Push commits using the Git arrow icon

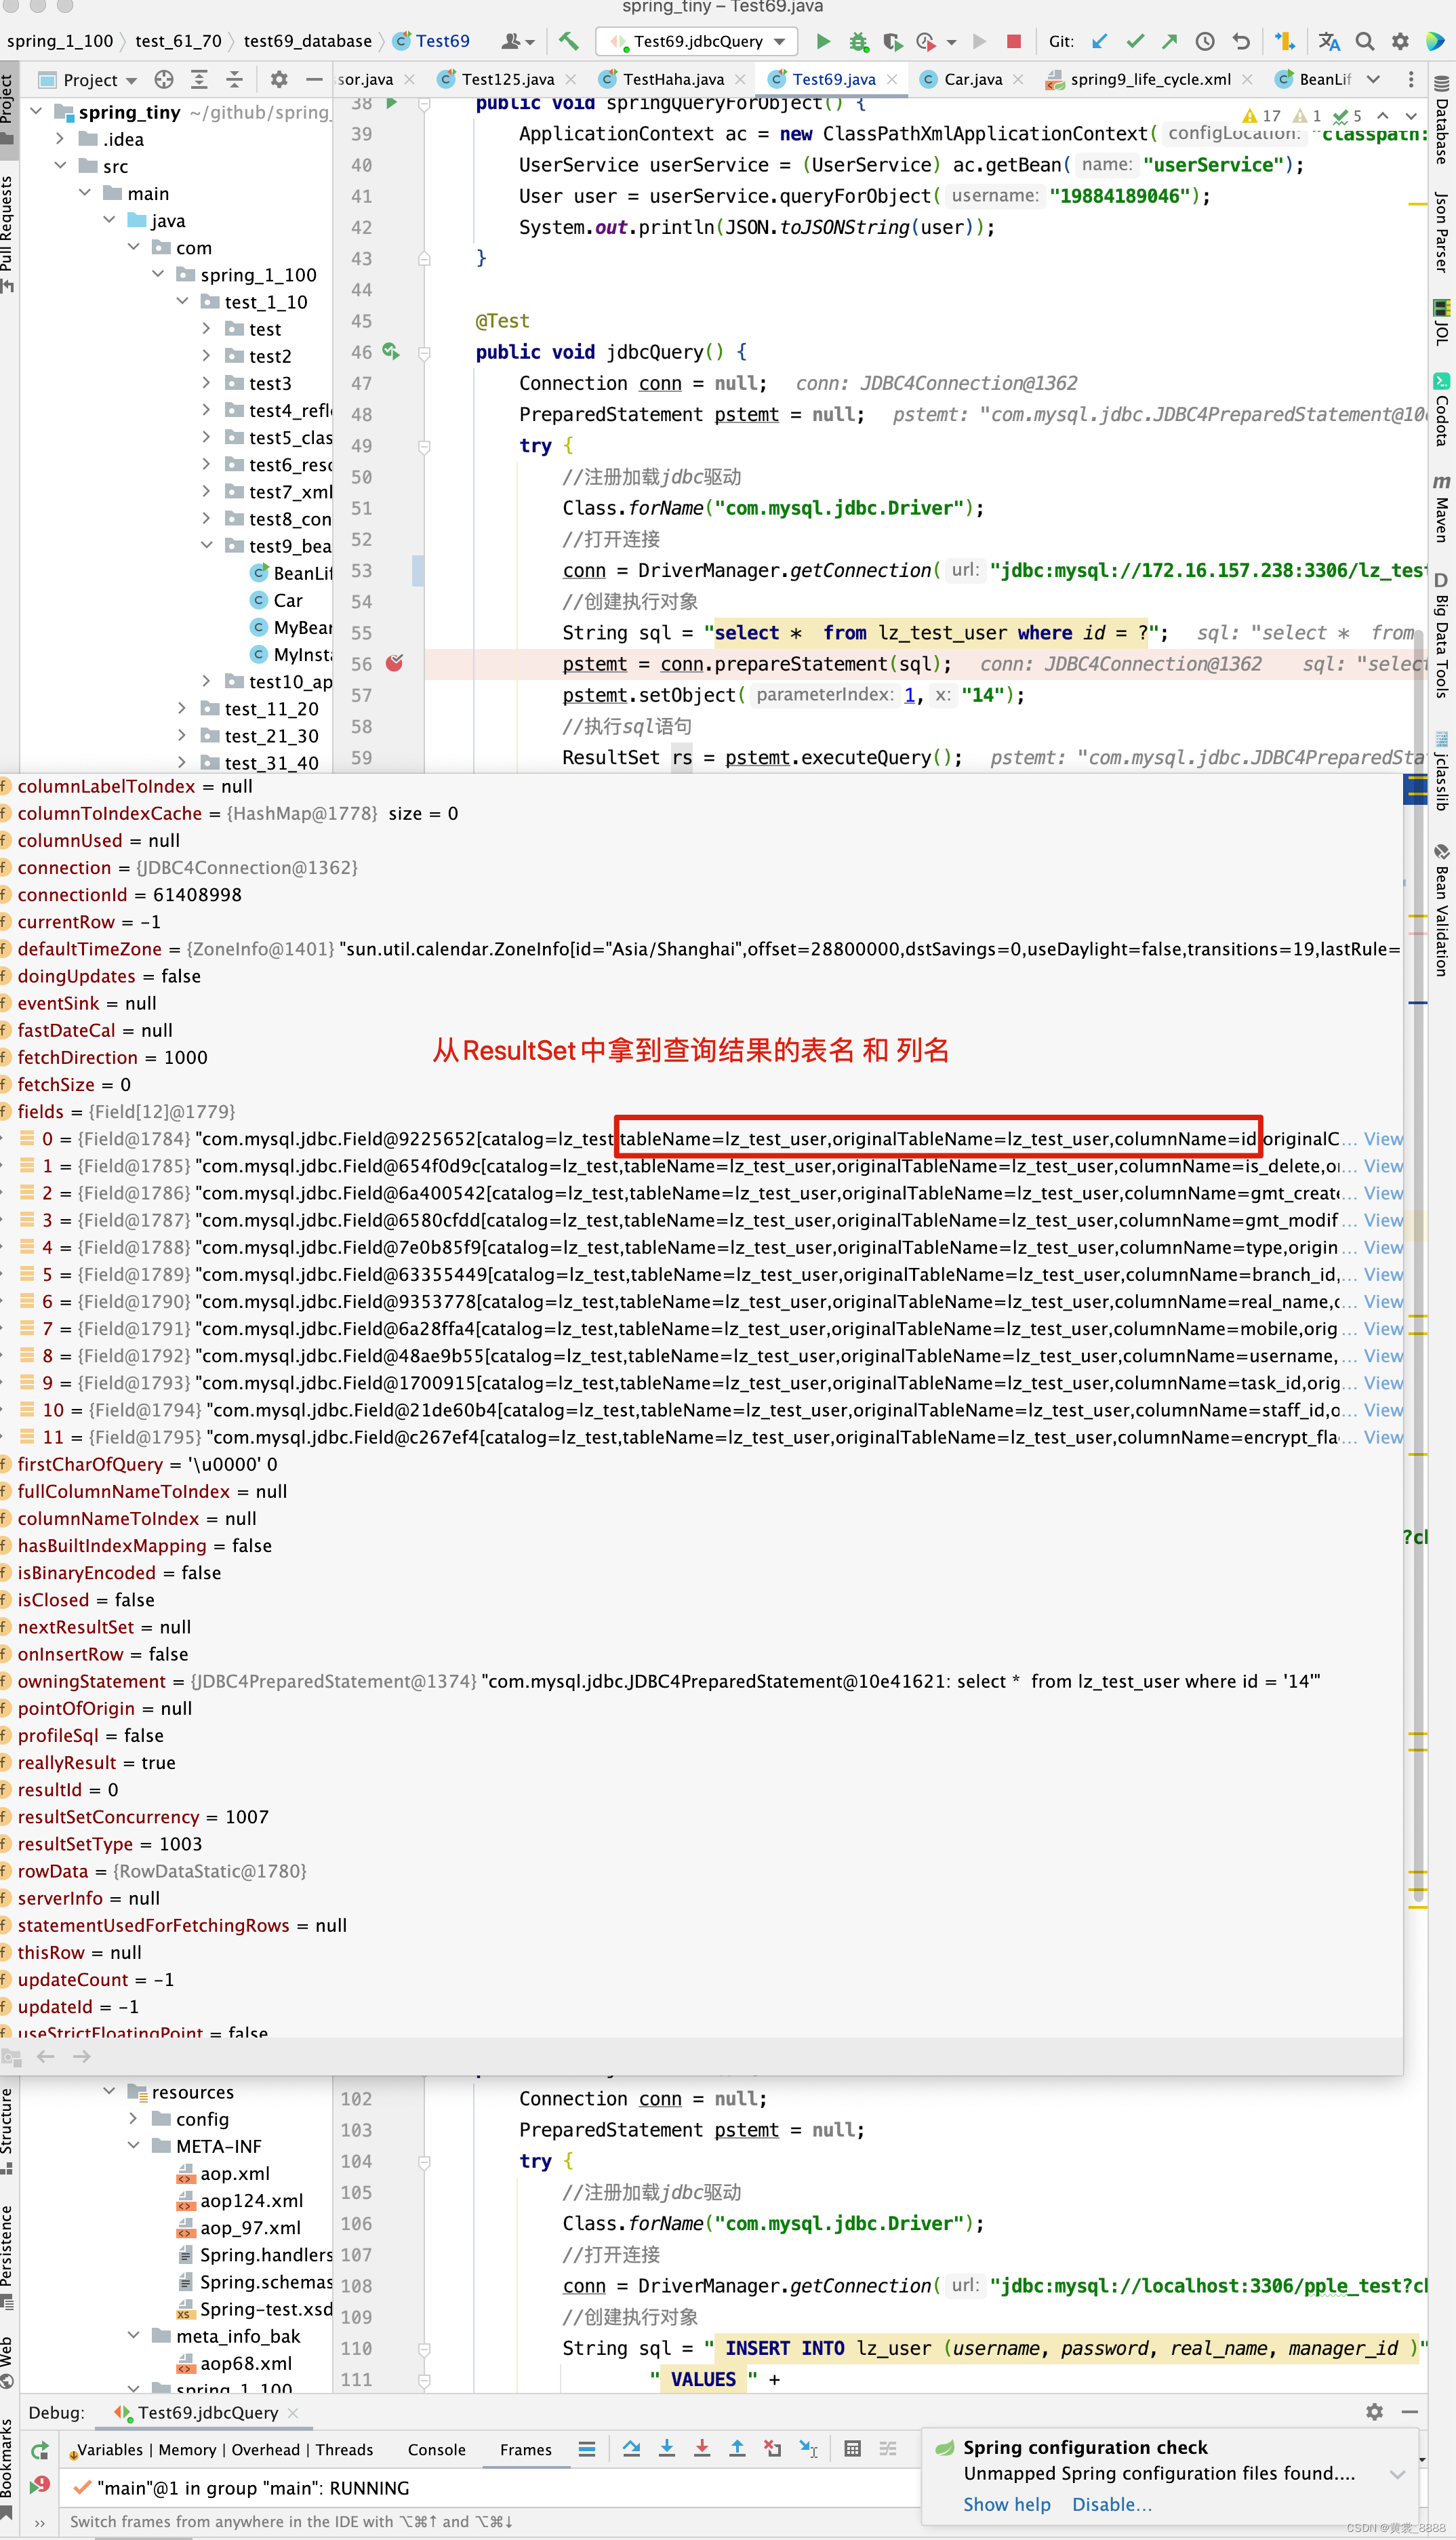[x=1169, y=41]
